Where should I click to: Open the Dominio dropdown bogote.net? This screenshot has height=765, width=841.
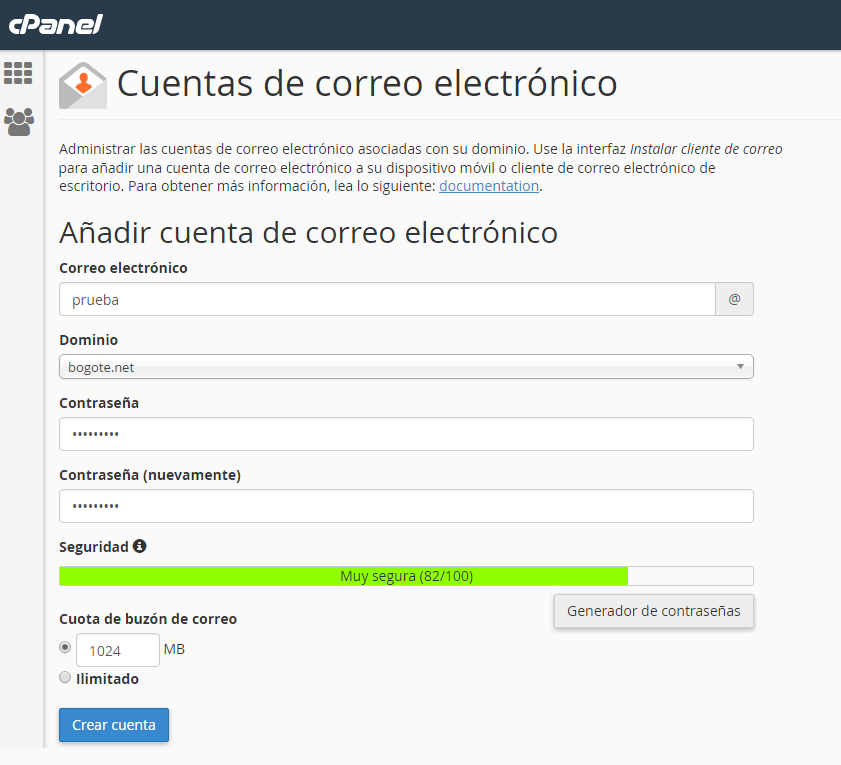(x=400, y=367)
